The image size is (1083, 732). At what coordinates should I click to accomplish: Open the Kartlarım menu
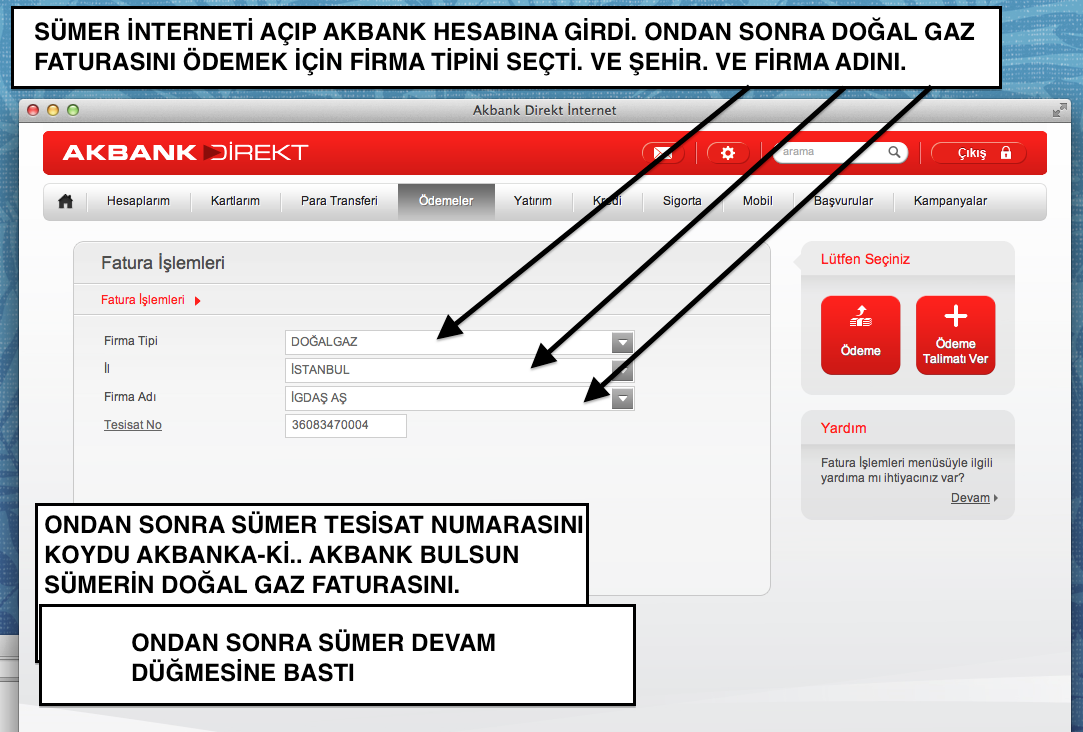(x=236, y=201)
